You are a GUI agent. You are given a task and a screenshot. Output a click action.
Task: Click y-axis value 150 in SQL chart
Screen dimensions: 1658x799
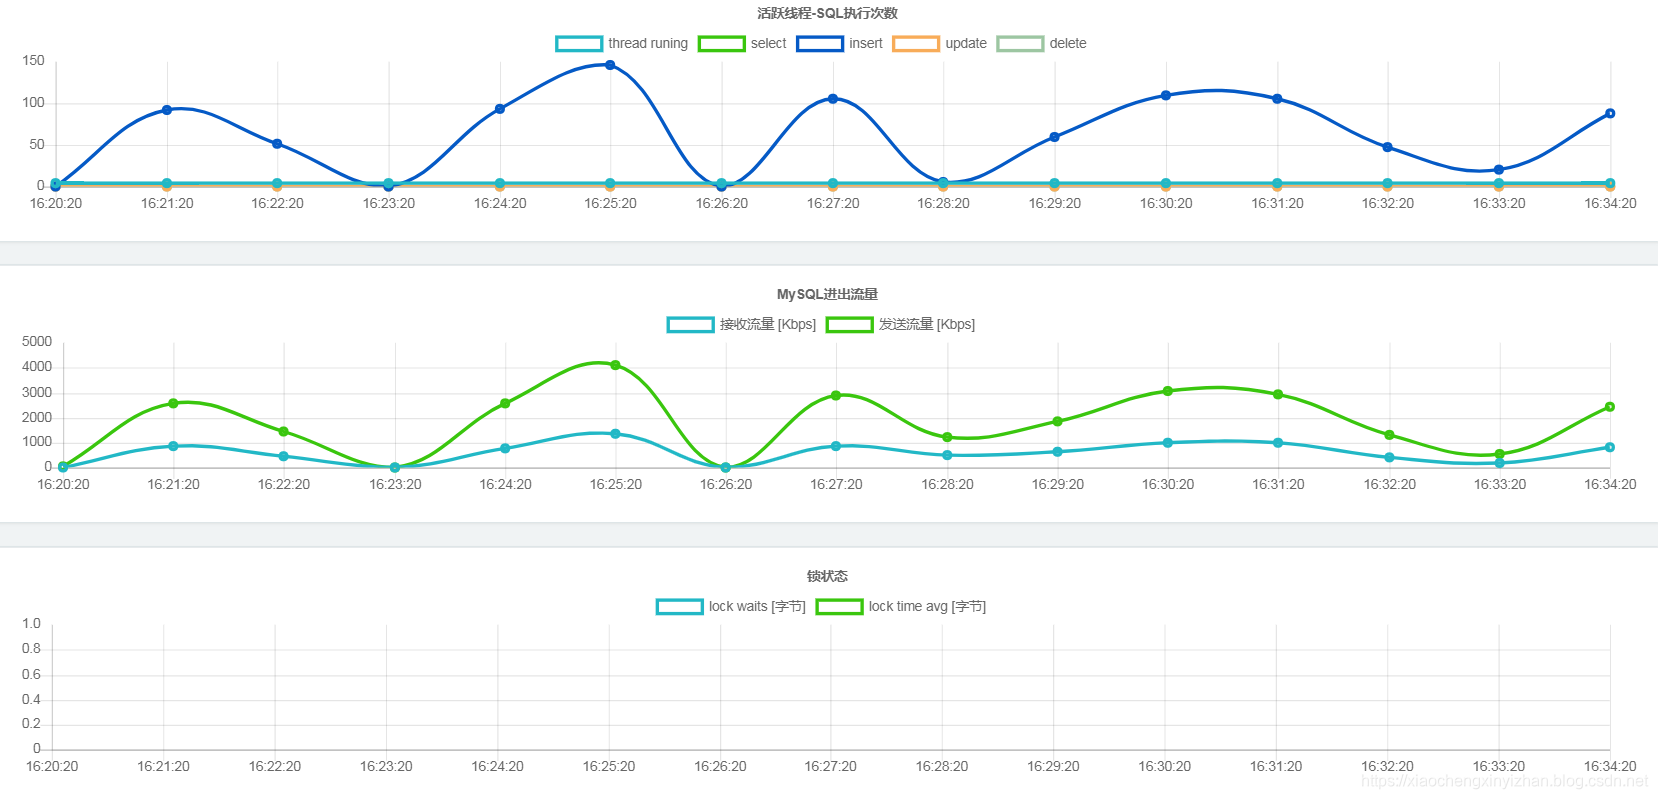point(33,60)
